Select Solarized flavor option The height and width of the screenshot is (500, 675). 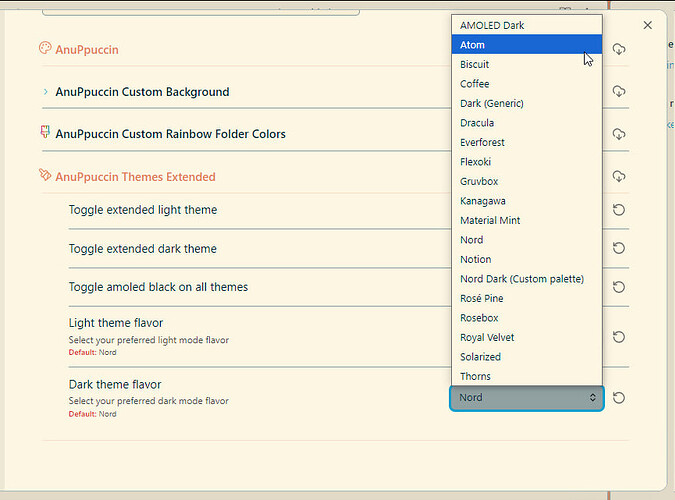(x=526, y=357)
